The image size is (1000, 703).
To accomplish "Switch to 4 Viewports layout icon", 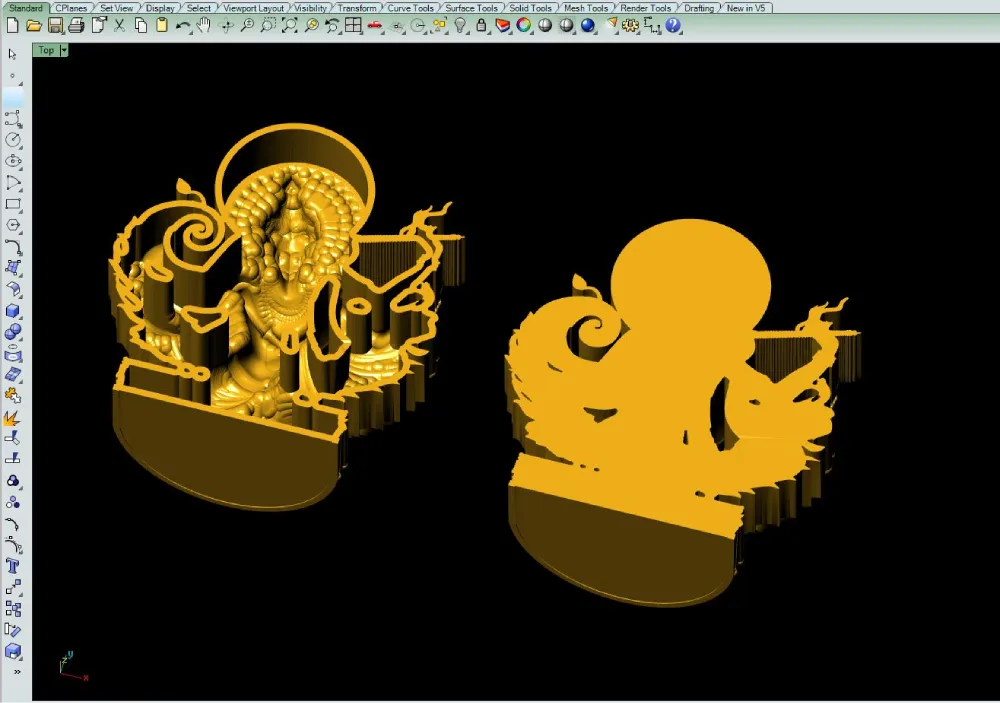I will coord(353,26).
